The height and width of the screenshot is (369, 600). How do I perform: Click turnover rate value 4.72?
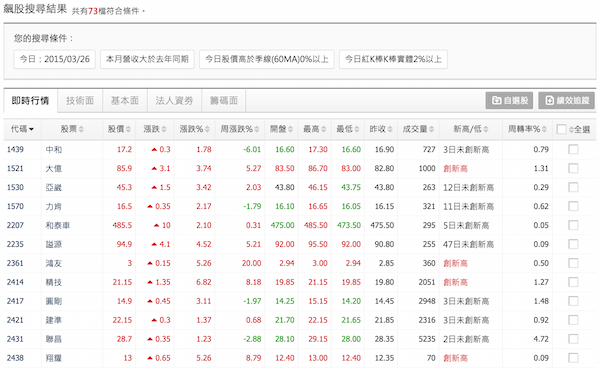point(541,339)
